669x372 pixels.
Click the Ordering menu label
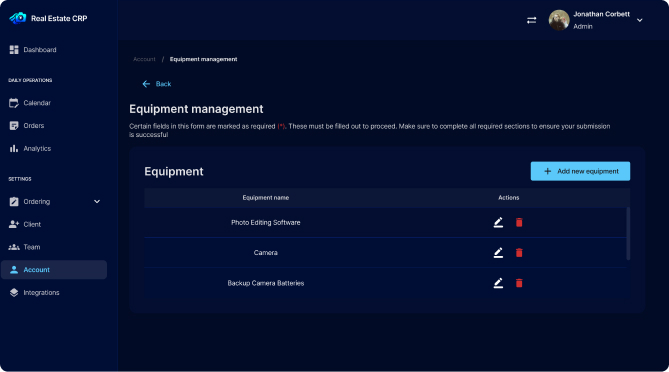click(x=37, y=201)
